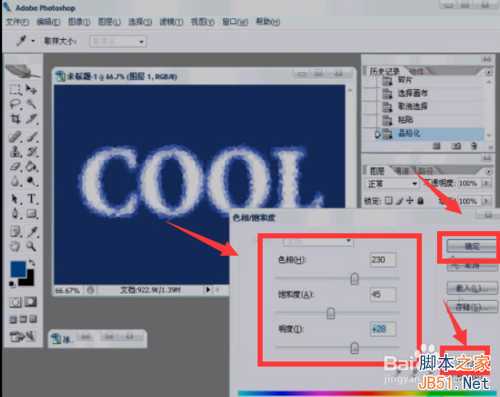Open the black background color swatch
This screenshot has width=500, height=397.
point(29,280)
